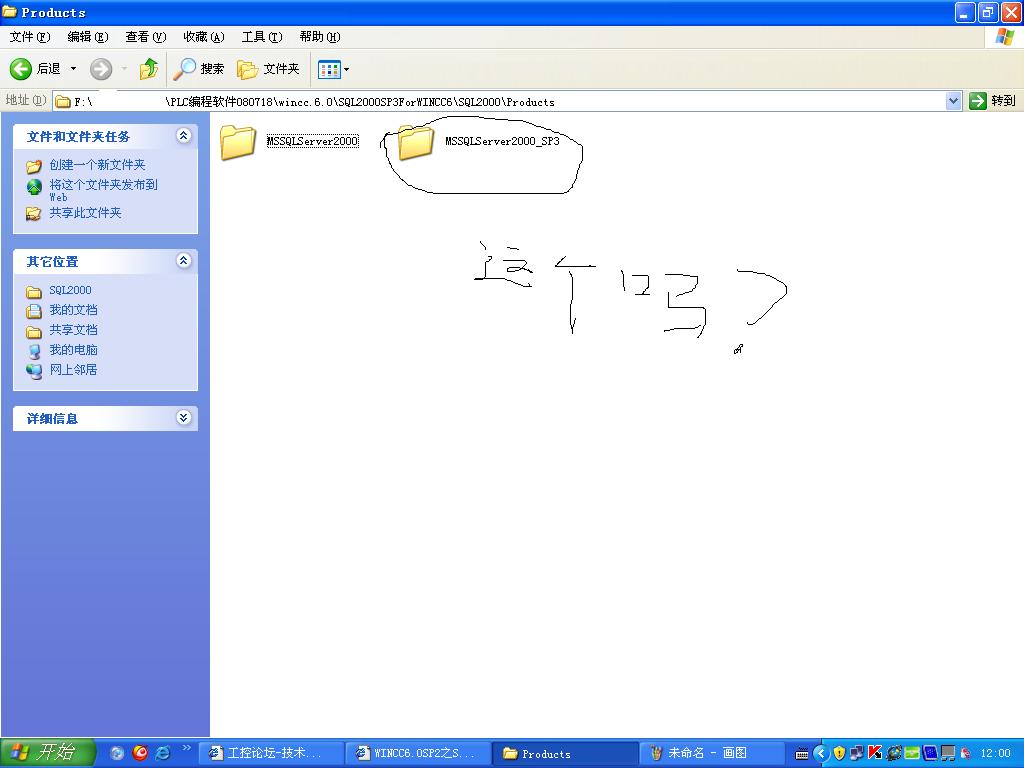Open the Search (搜索) pane
This screenshot has height=768, width=1024.
click(x=199, y=69)
